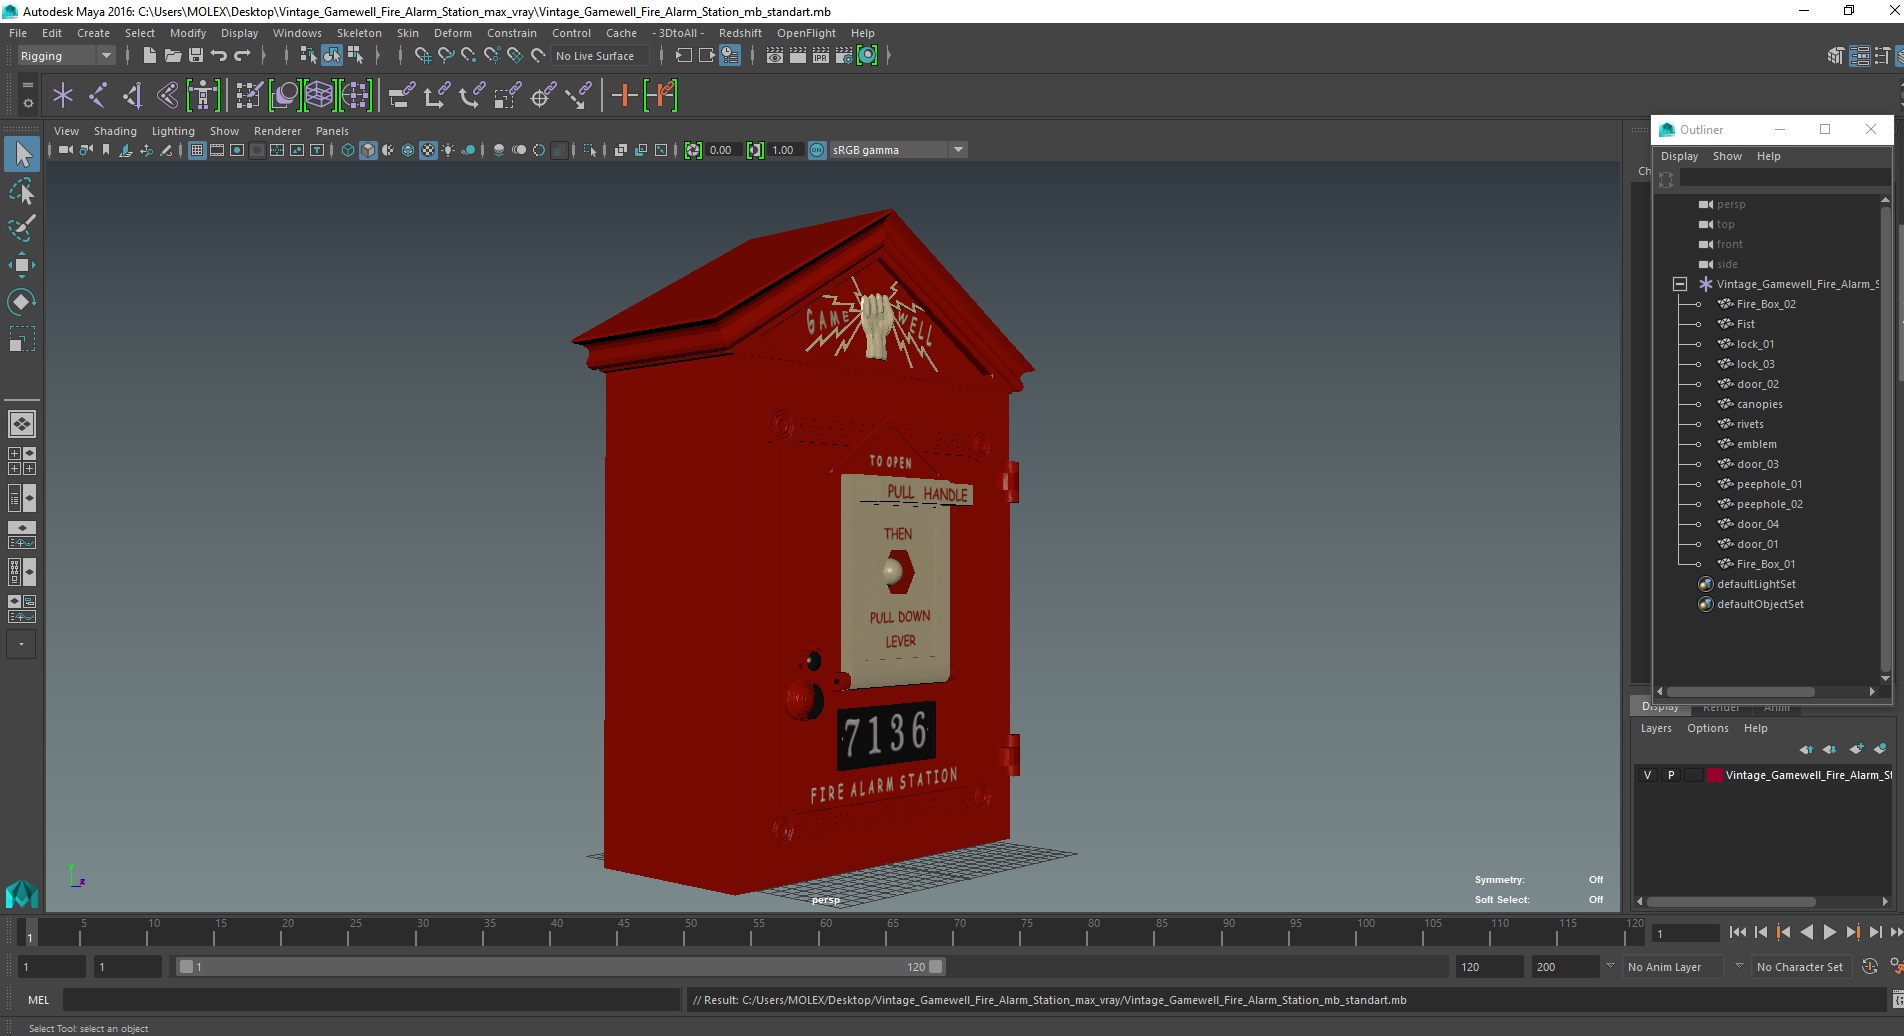Click the Open Scene folder icon
This screenshot has height=1036, width=1904.
click(172, 56)
